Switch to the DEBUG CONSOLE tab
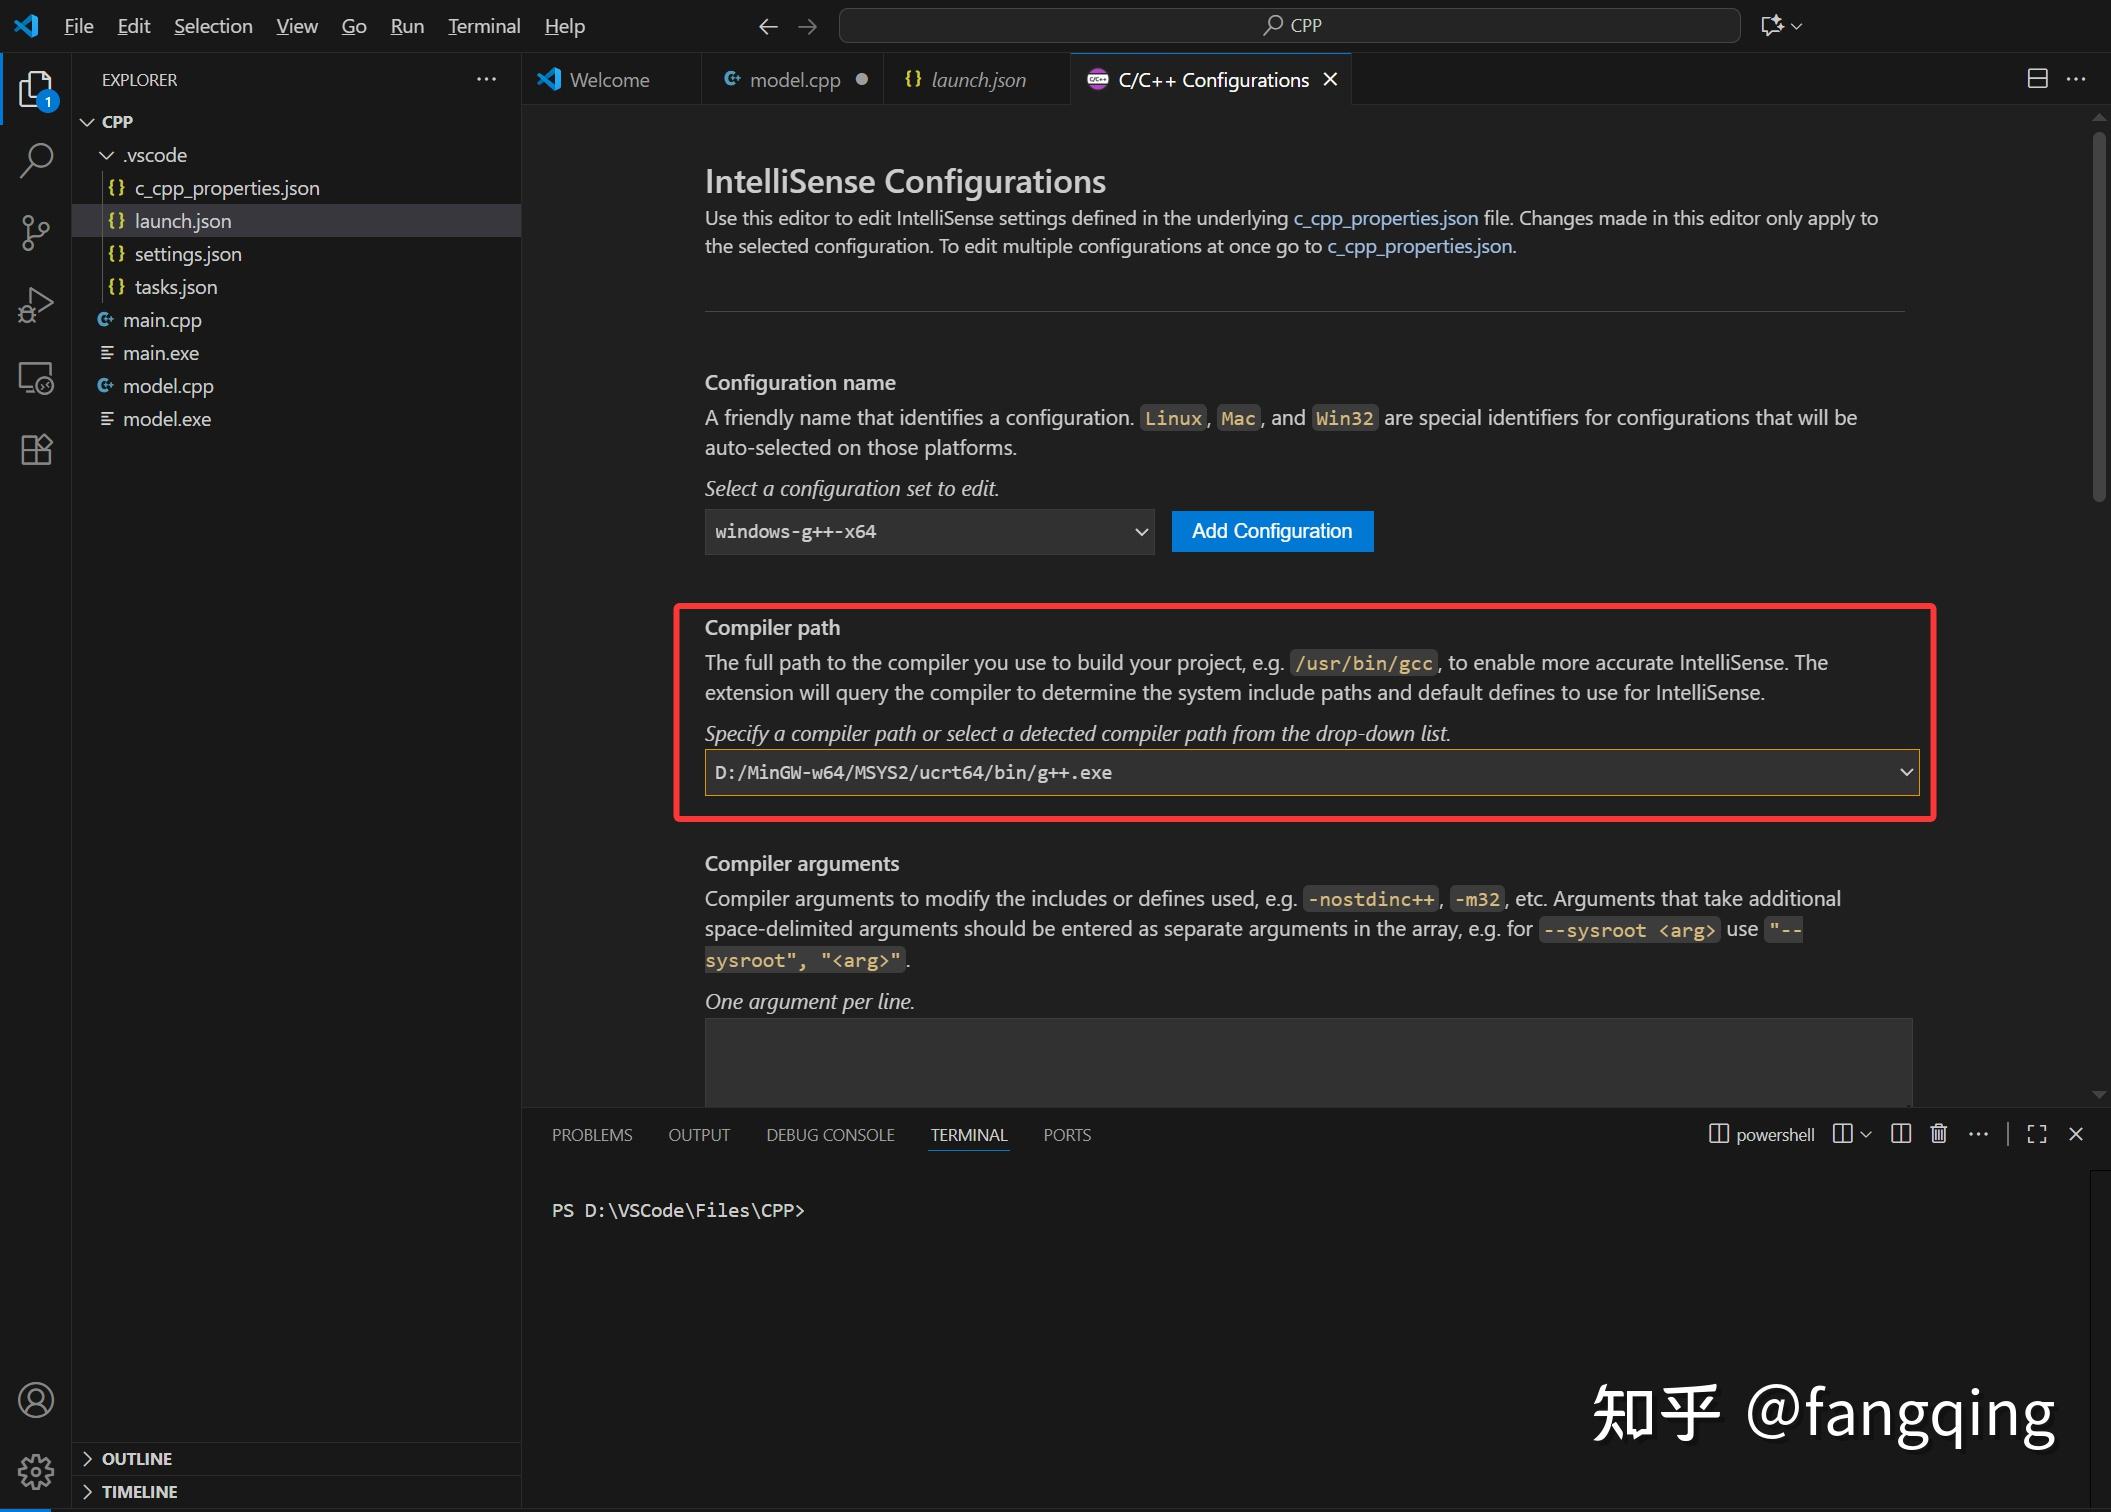 tap(829, 1134)
